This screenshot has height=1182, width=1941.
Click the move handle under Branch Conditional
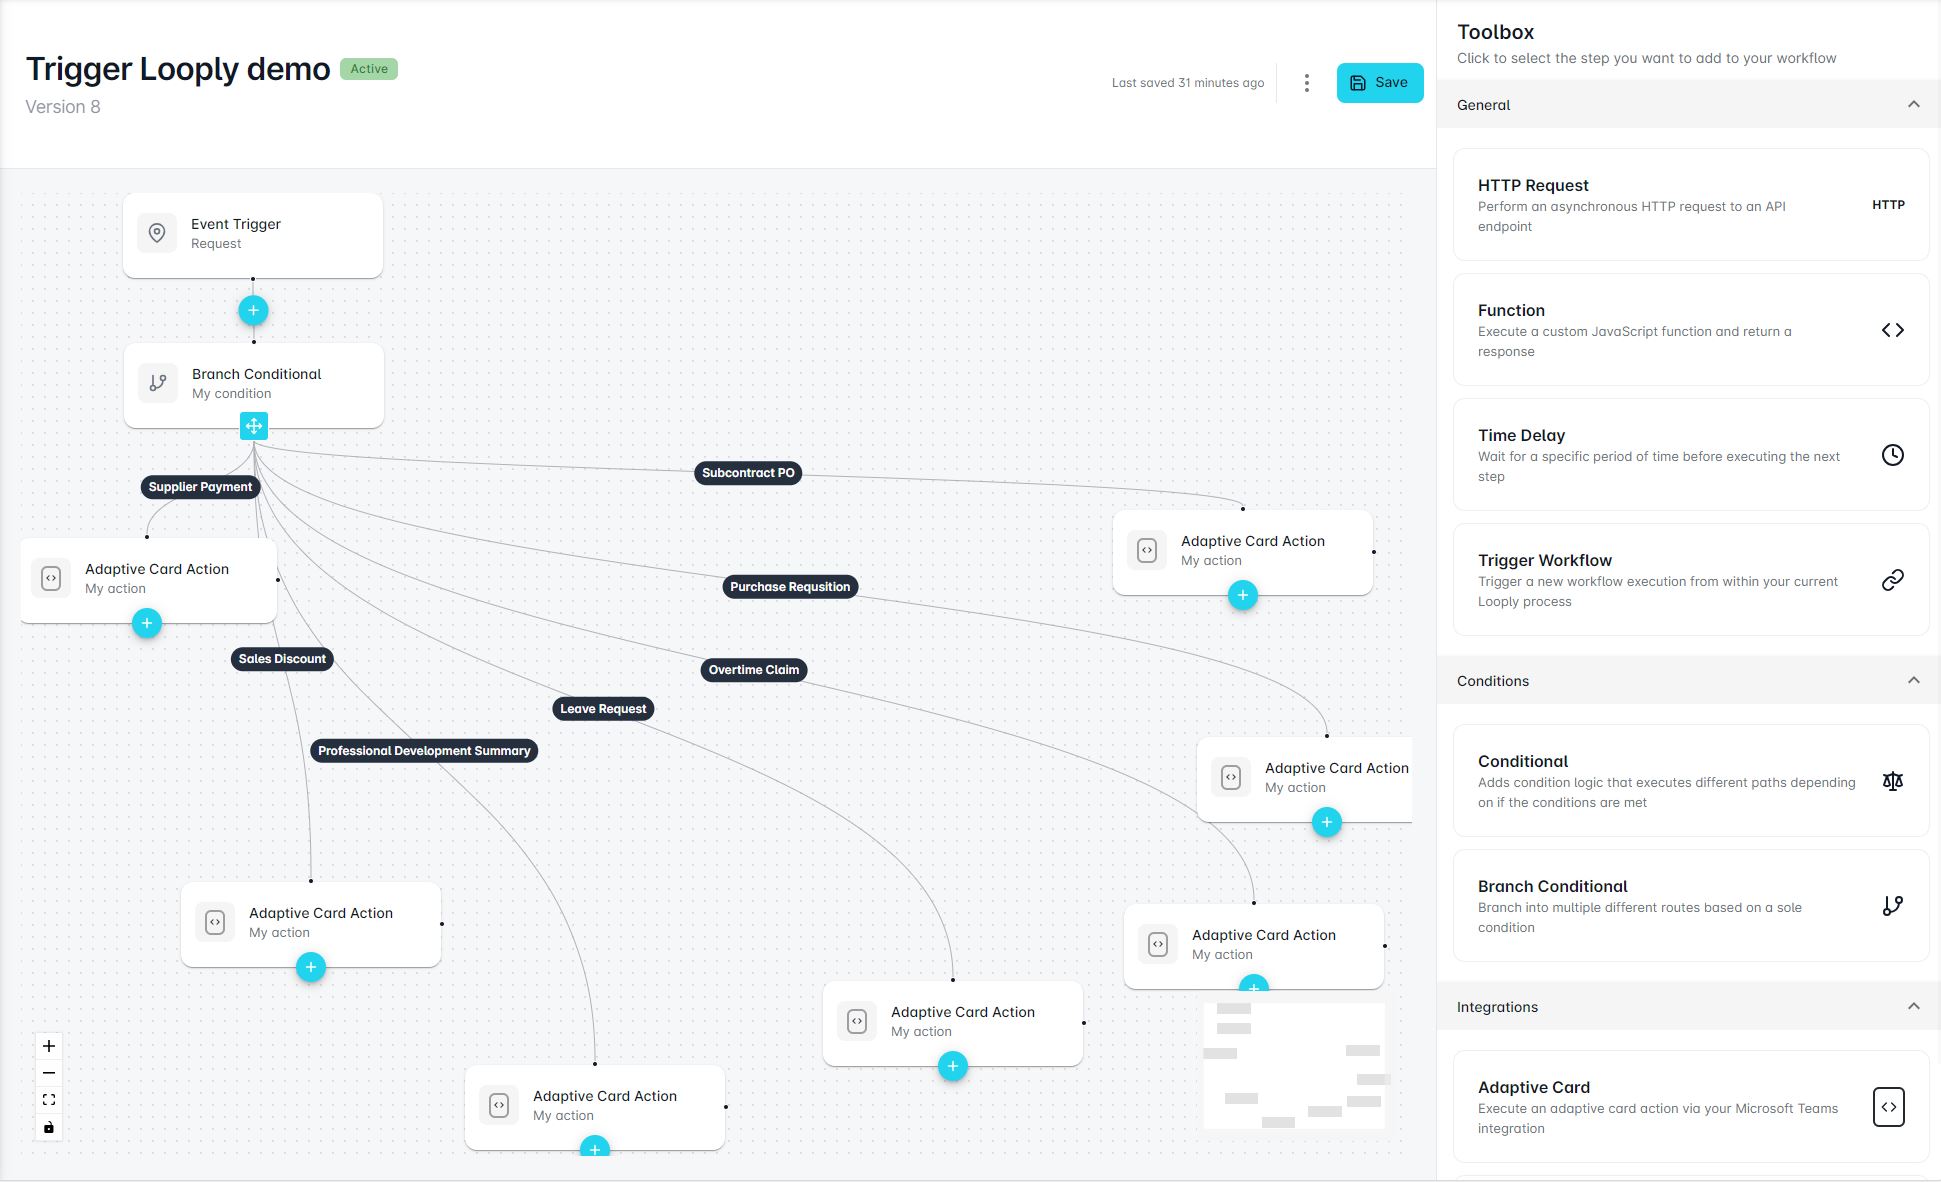(x=254, y=427)
